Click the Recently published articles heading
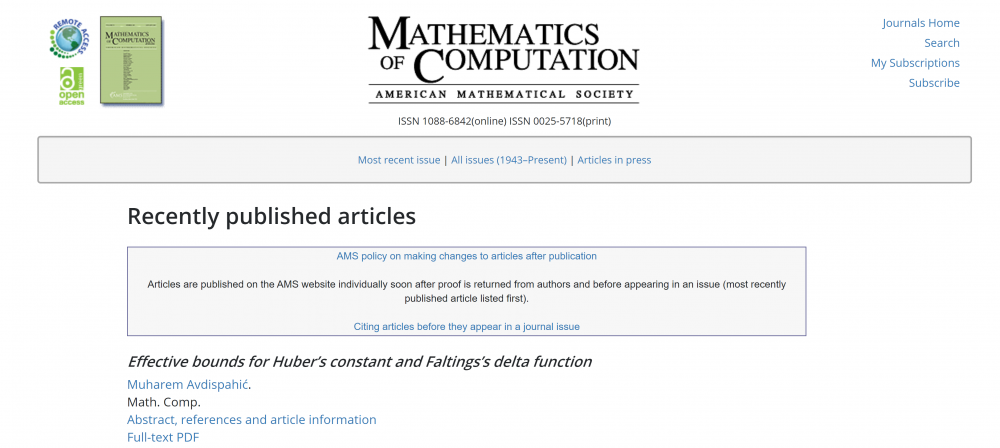Viewport: 1000px width, 448px height. coord(271,216)
